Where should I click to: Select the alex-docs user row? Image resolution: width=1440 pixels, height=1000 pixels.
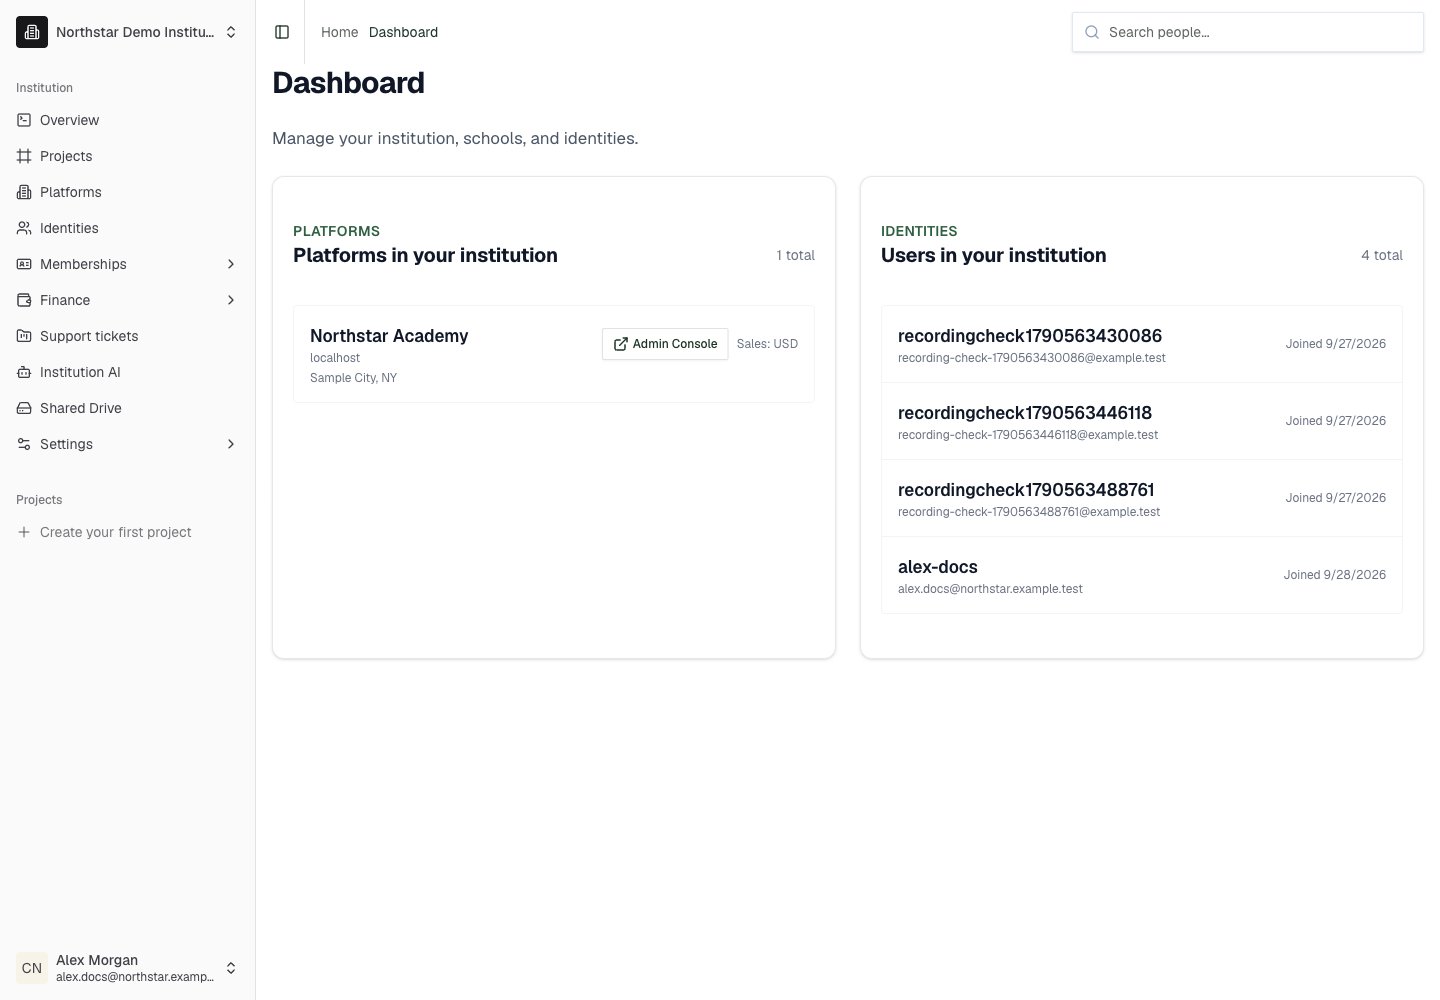click(x=1142, y=575)
